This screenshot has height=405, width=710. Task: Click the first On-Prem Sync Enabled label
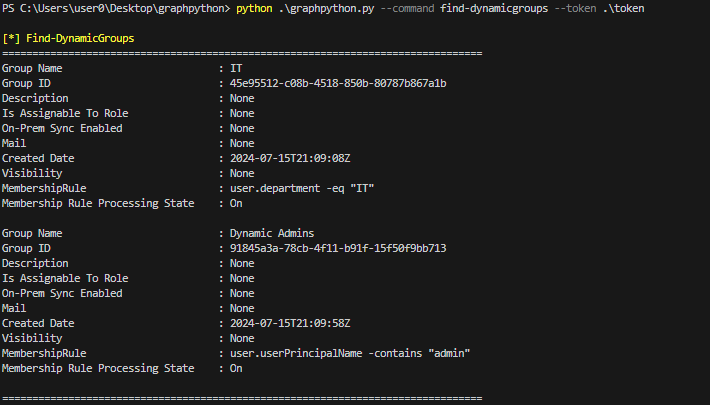point(62,128)
